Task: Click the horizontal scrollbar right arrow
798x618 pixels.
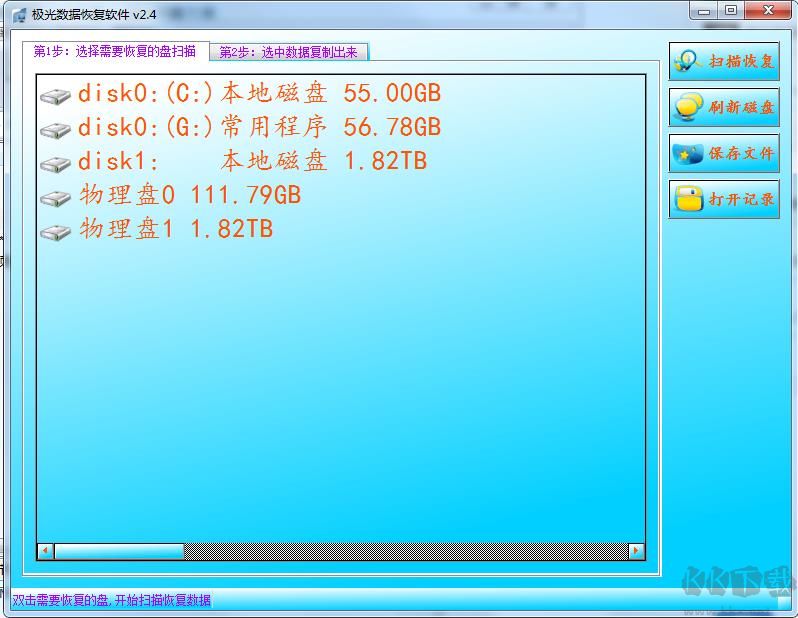Action: click(636, 551)
